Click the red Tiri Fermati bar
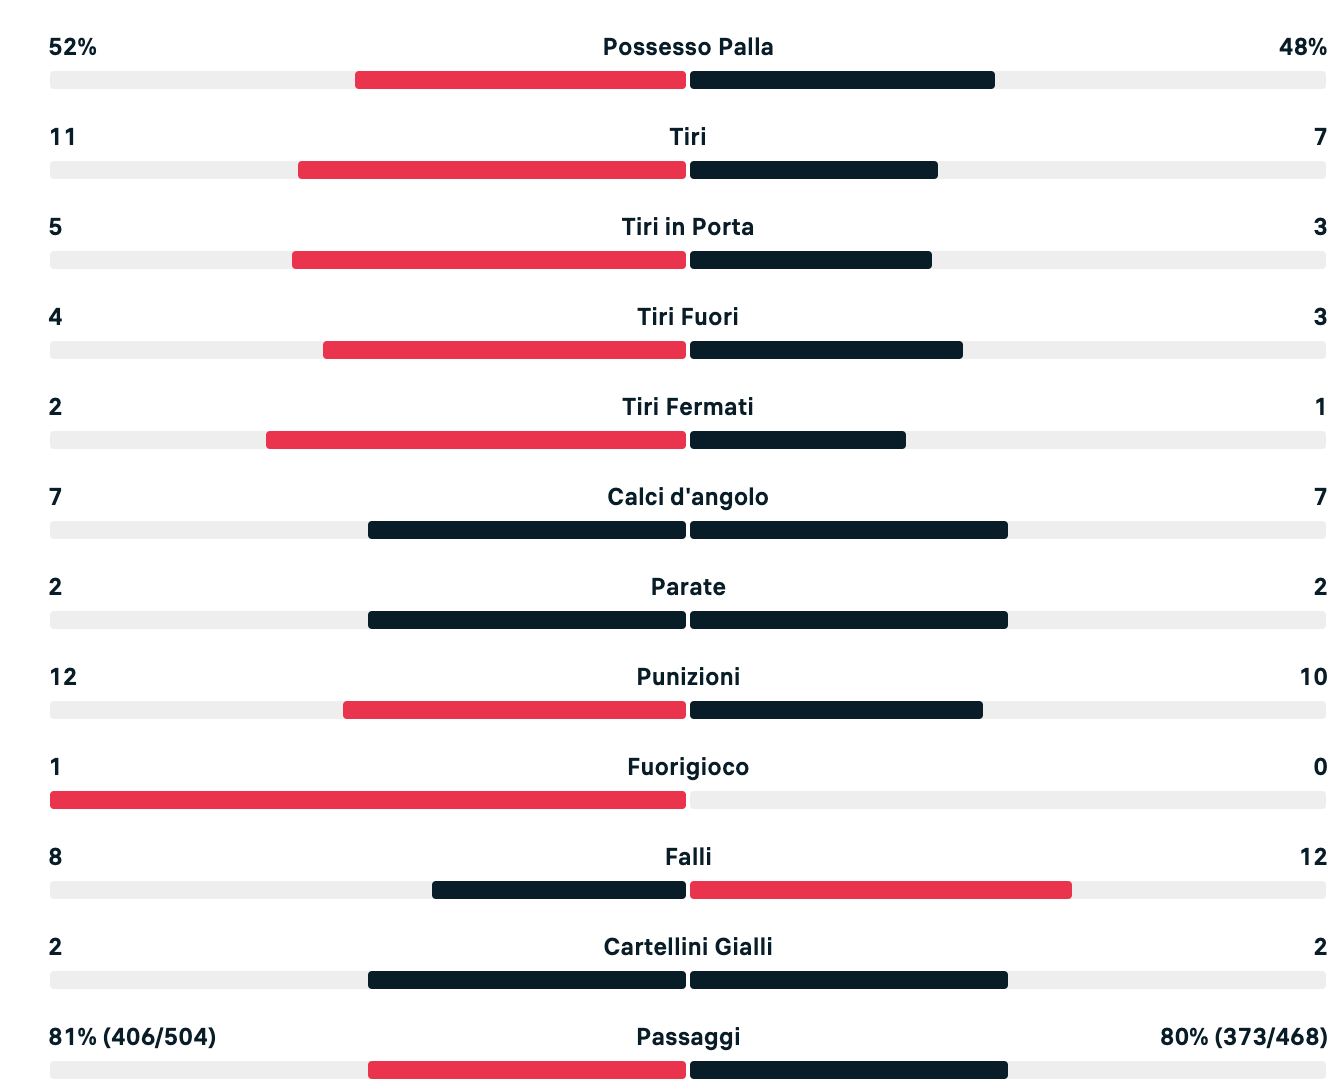 pos(476,440)
